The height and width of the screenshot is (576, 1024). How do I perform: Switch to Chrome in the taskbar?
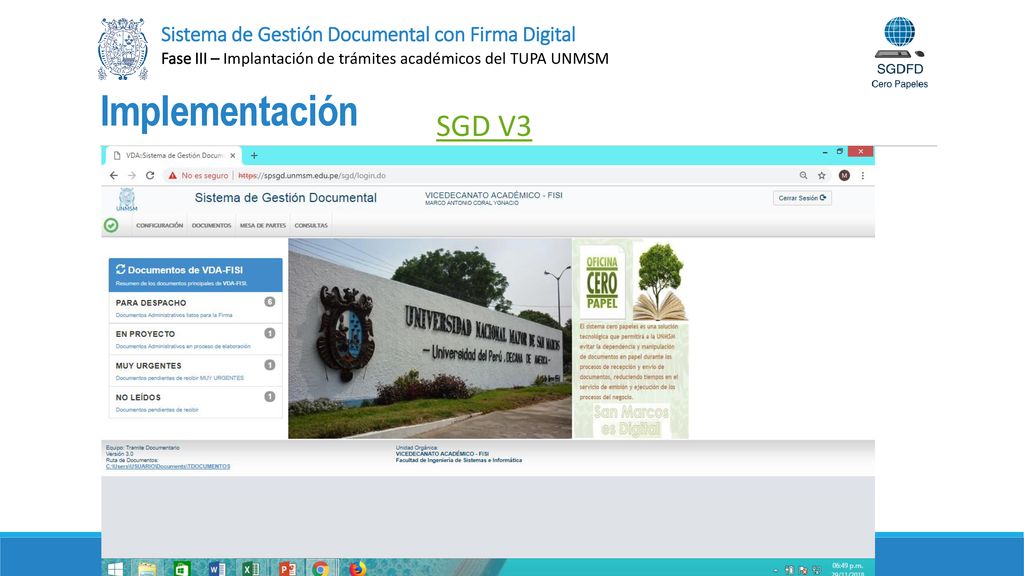click(321, 569)
